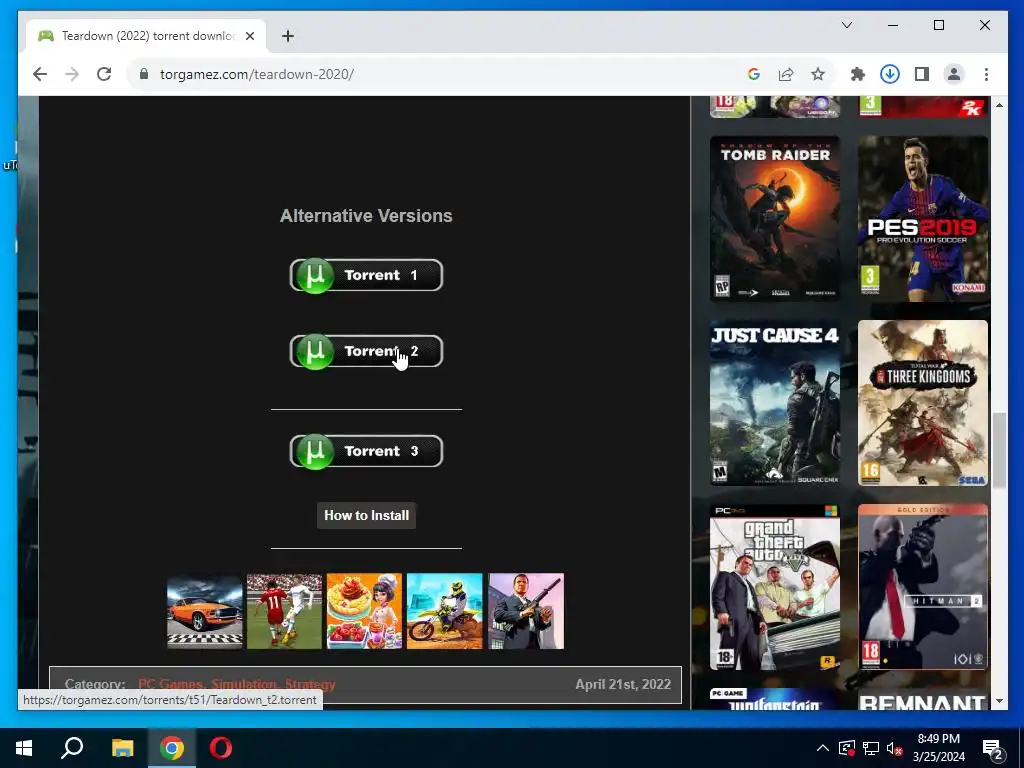This screenshot has width=1024, height=768.
Task: Click the Google icon in address bar
Action: point(754,74)
